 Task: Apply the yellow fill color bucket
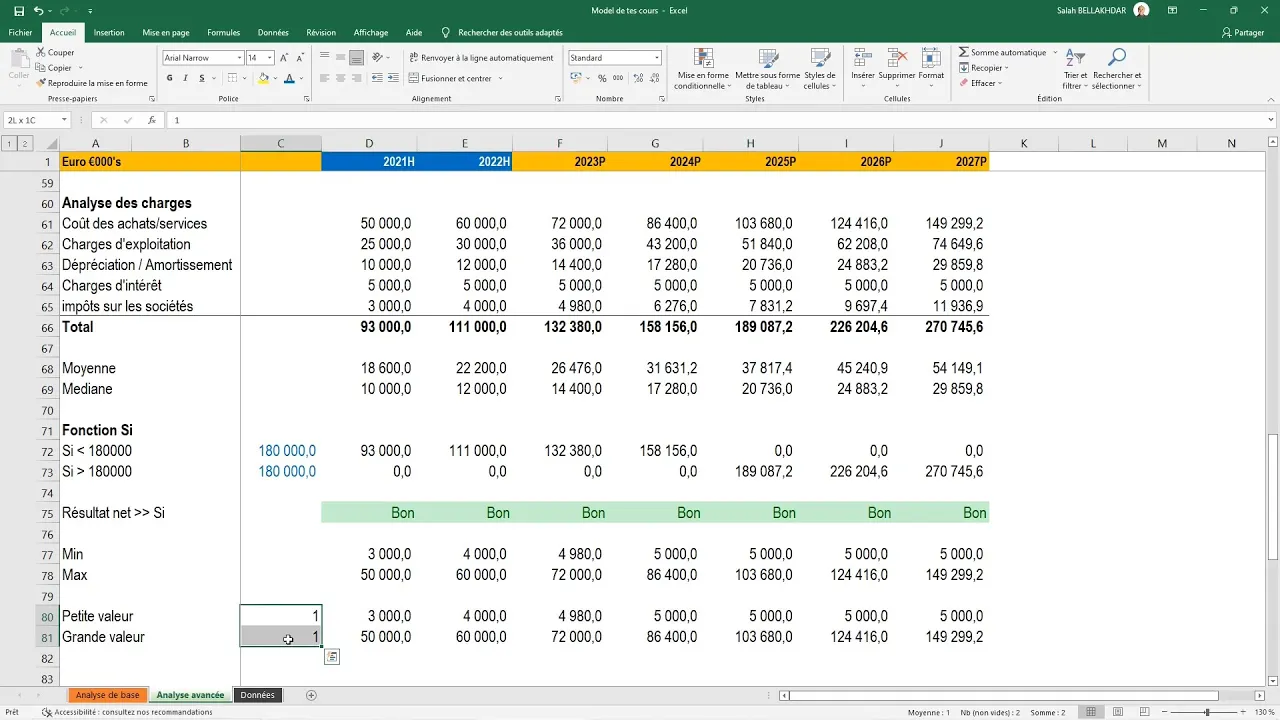click(x=263, y=78)
